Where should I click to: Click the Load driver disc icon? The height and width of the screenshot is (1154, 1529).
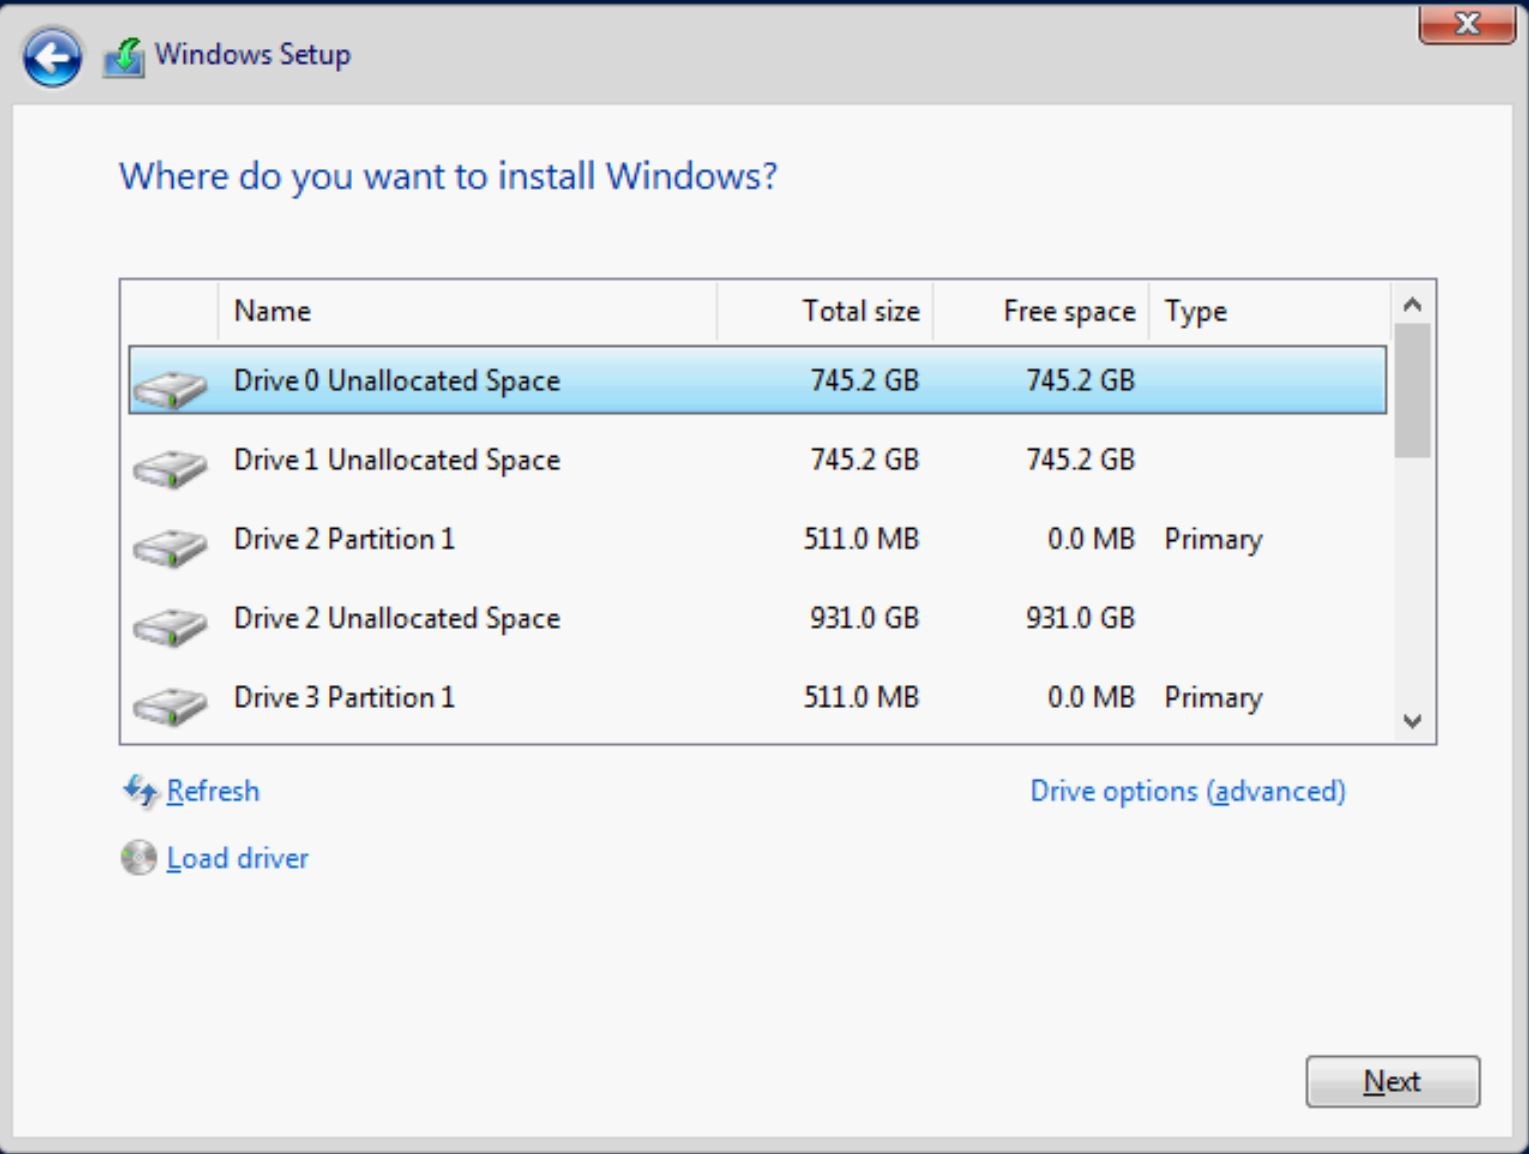tap(137, 857)
